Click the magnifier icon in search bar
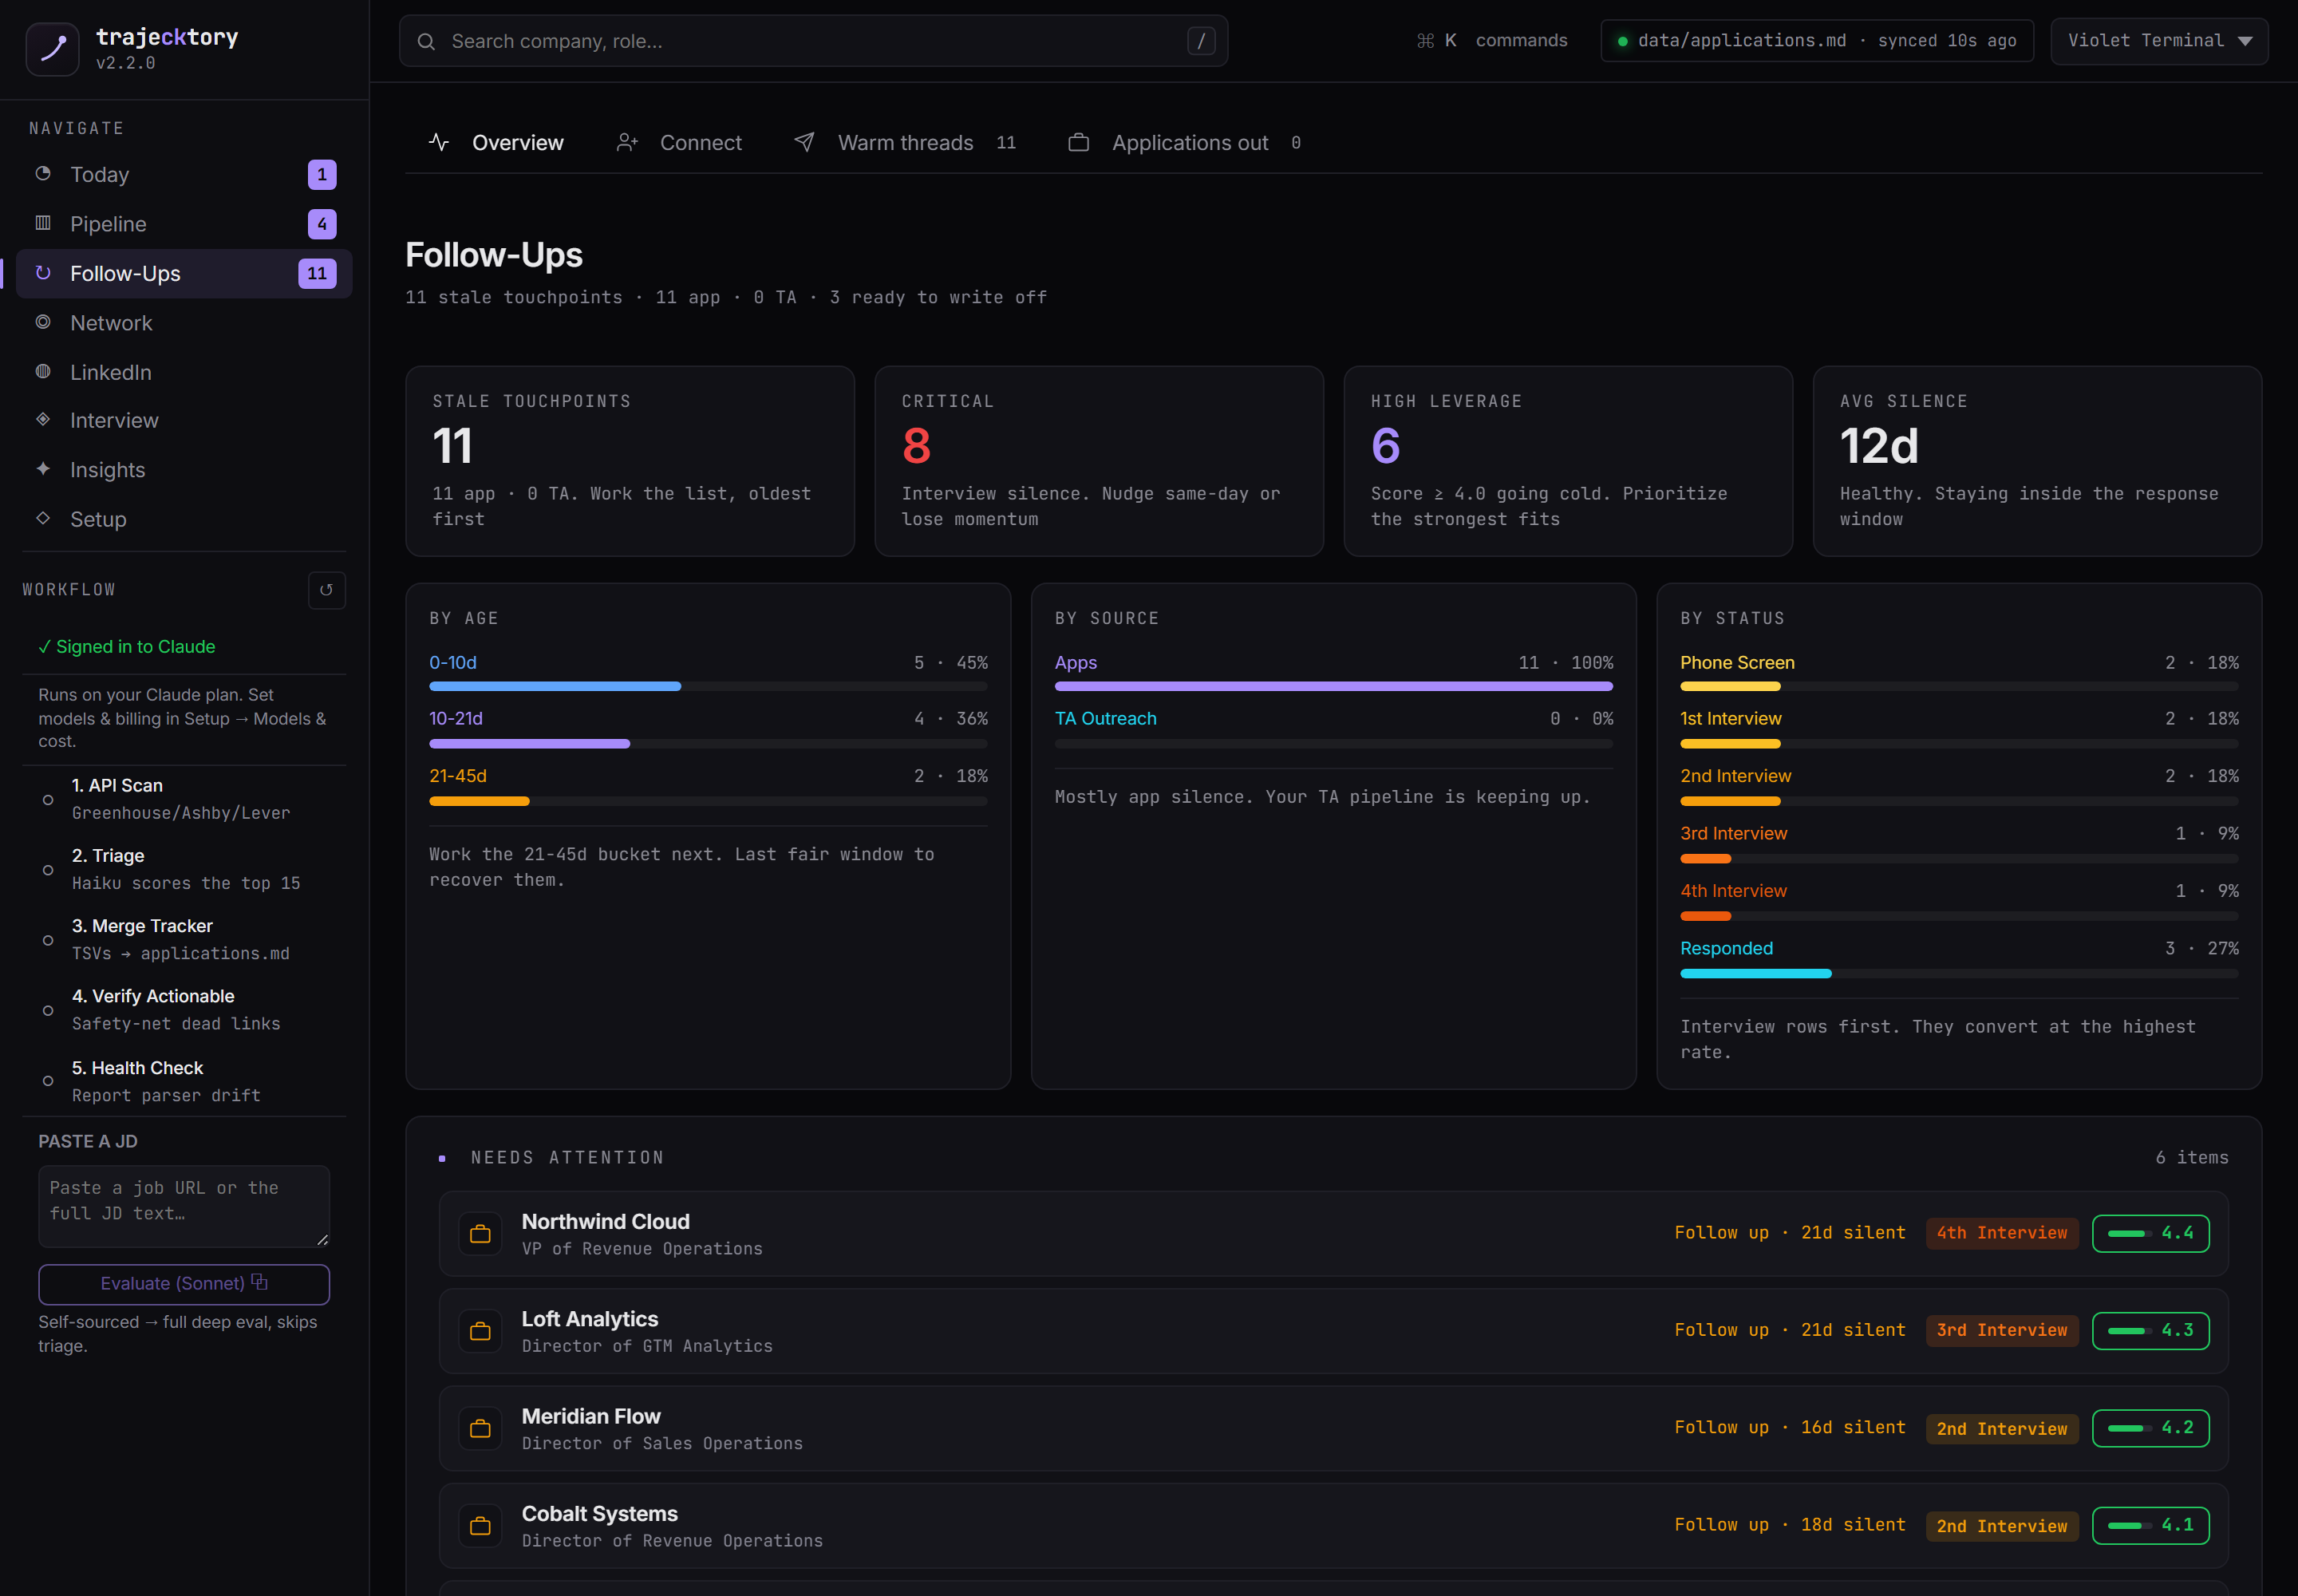This screenshot has width=2298, height=1596. click(426, 41)
